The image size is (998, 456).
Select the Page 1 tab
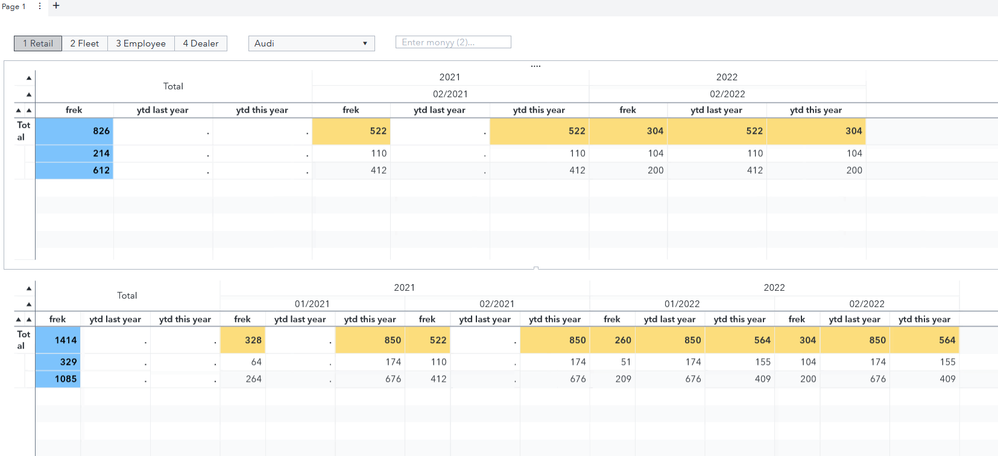pyautogui.click(x=13, y=6)
